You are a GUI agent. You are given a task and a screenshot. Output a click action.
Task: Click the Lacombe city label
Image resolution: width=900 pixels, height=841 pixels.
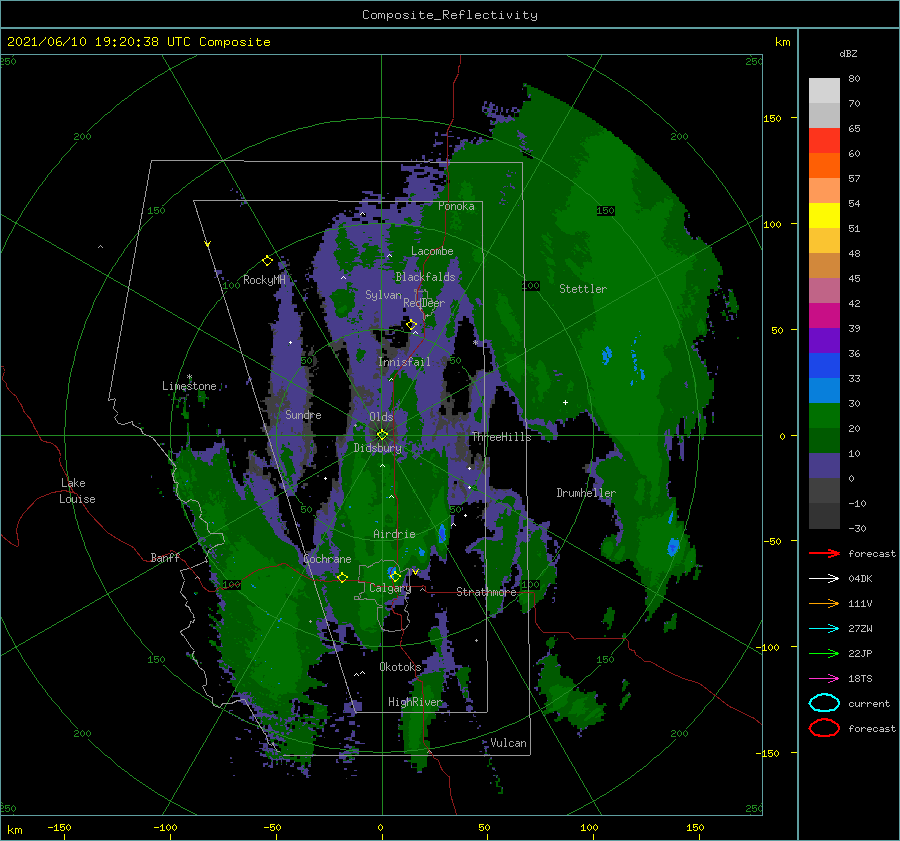coord(432,251)
